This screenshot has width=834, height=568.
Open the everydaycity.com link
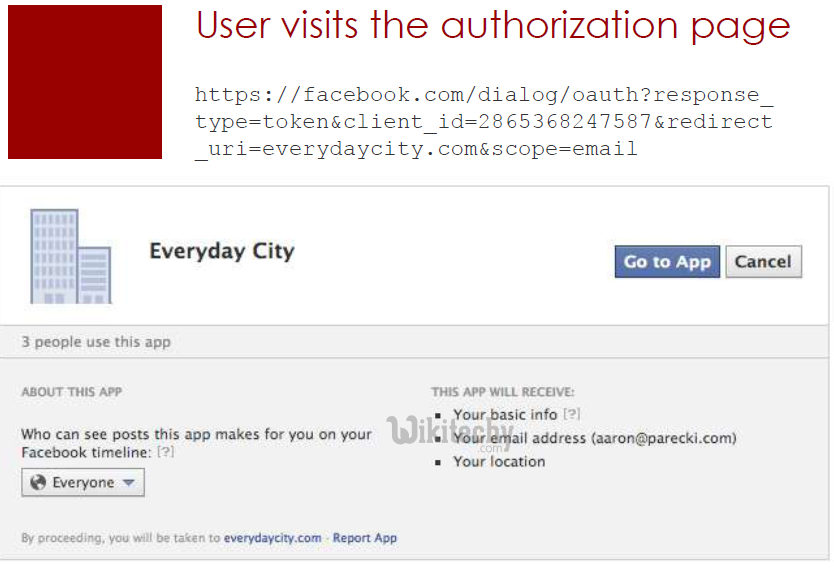[x=272, y=538]
